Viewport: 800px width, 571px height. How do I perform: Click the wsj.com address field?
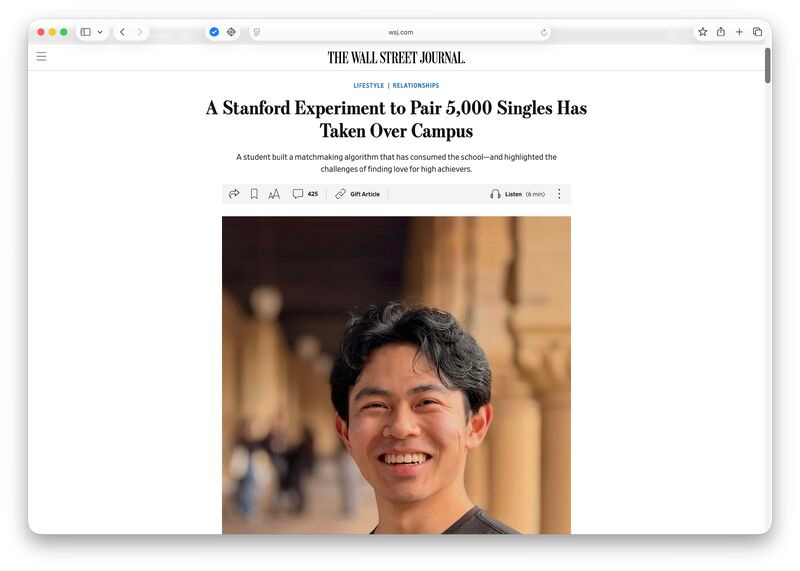tap(401, 32)
